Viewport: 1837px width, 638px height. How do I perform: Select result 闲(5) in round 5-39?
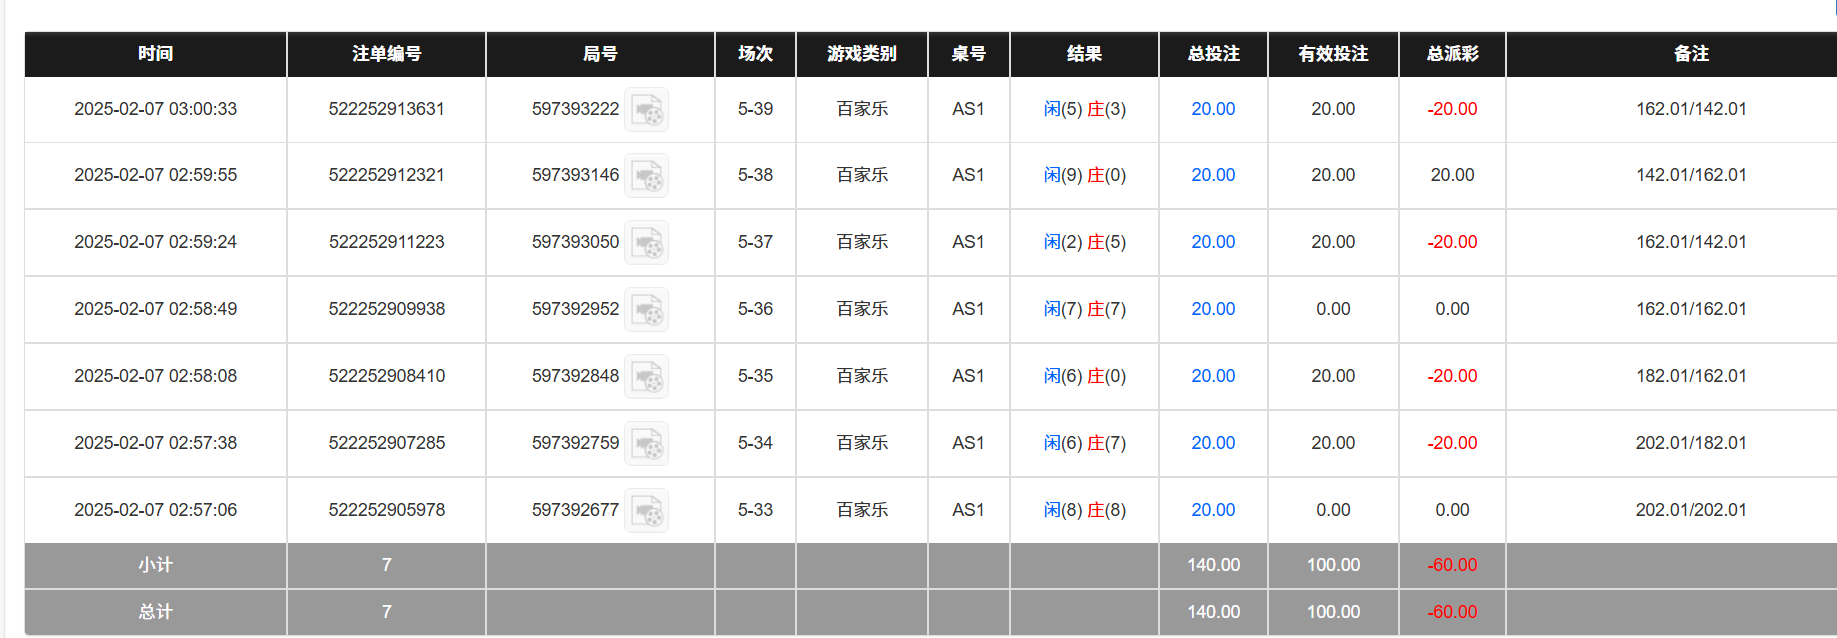tap(1058, 109)
